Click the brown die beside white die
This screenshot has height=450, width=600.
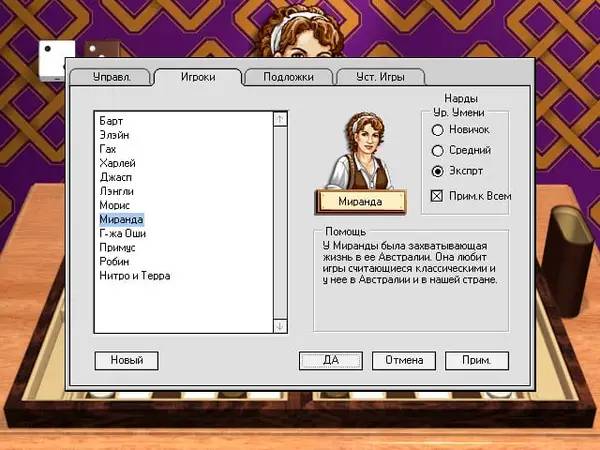(96, 51)
